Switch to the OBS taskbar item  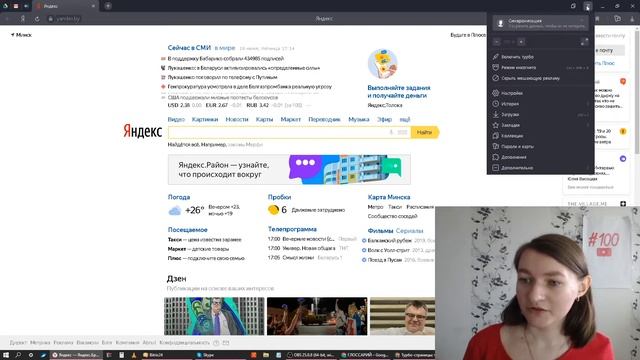[312, 355]
